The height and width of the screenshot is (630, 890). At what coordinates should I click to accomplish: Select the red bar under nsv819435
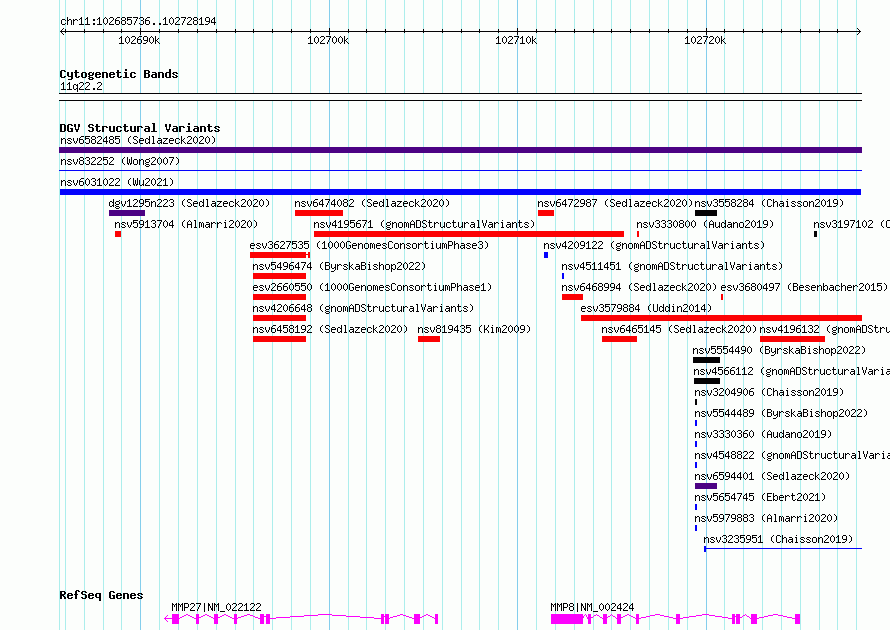429,339
